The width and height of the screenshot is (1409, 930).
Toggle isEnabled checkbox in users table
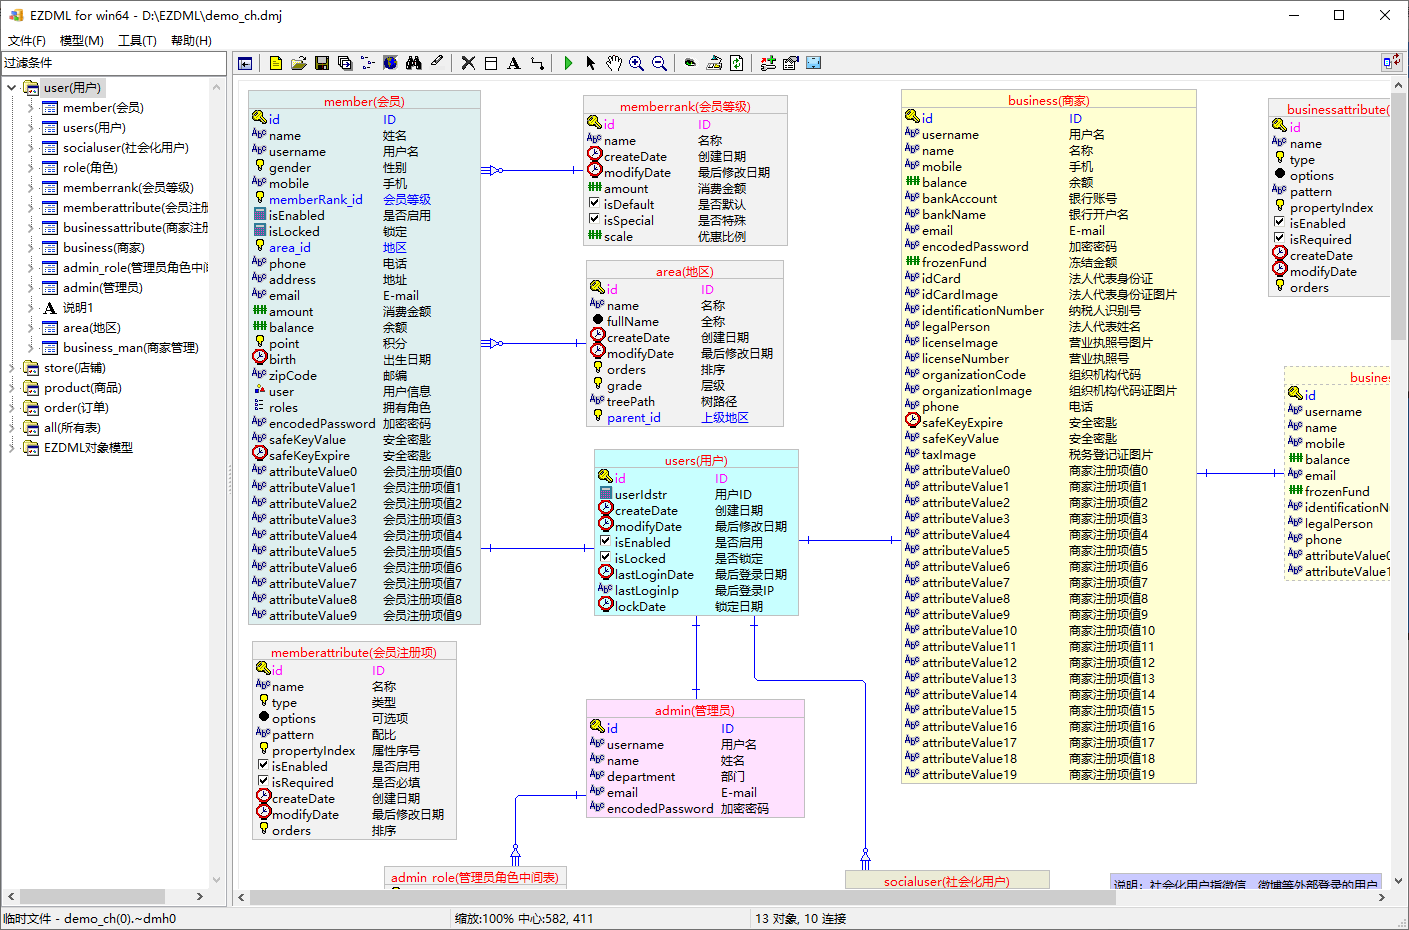pyautogui.click(x=605, y=542)
